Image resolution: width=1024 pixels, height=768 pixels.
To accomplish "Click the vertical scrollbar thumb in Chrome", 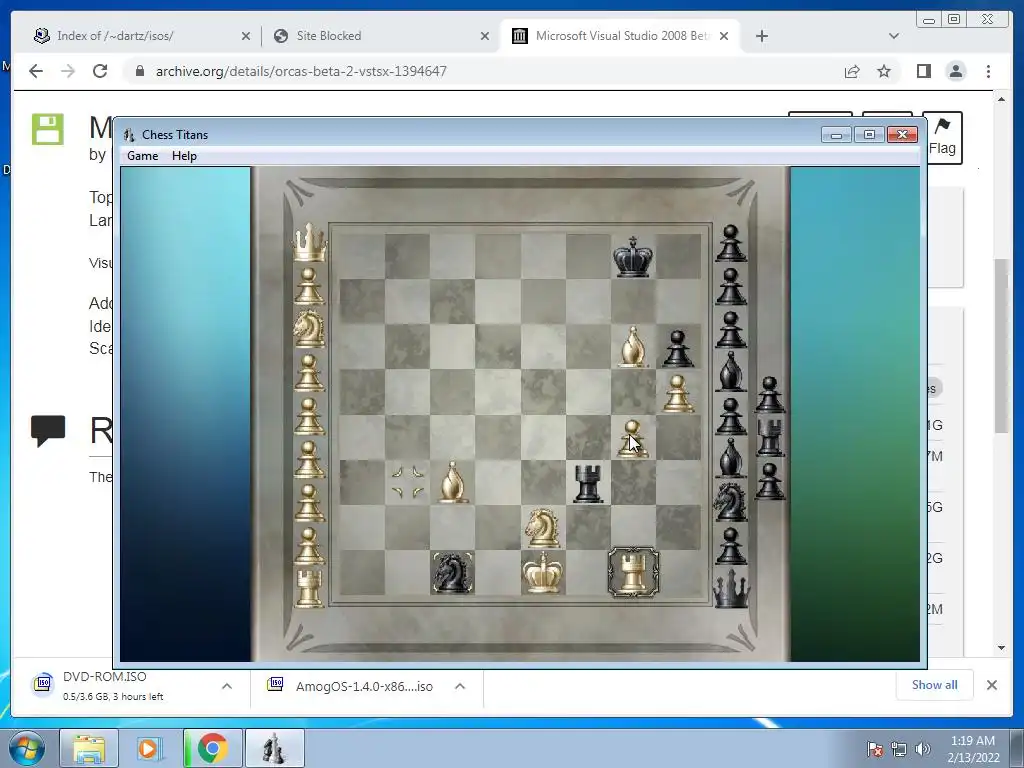I will [x=1002, y=345].
